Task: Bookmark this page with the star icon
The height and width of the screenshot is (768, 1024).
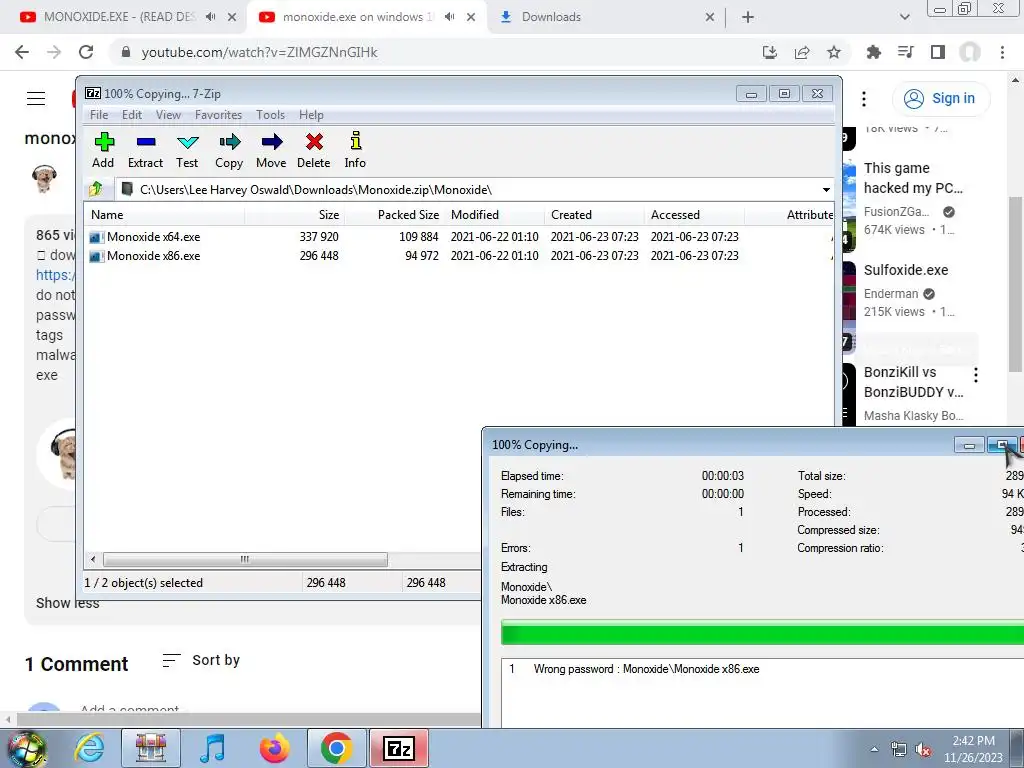Action: [x=834, y=52]
